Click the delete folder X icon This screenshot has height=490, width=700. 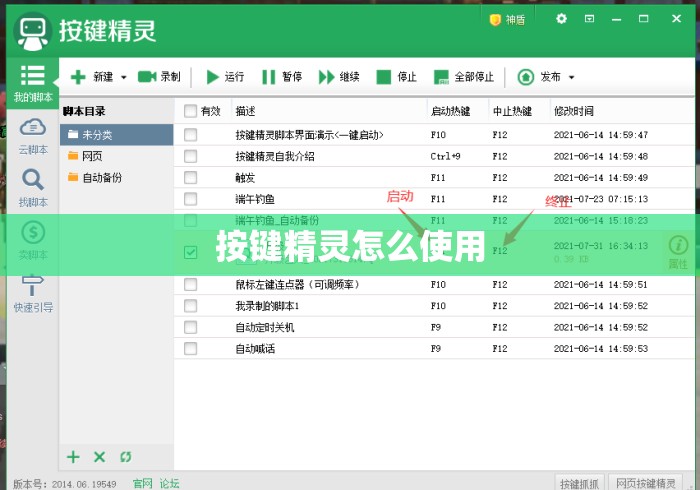100,457
